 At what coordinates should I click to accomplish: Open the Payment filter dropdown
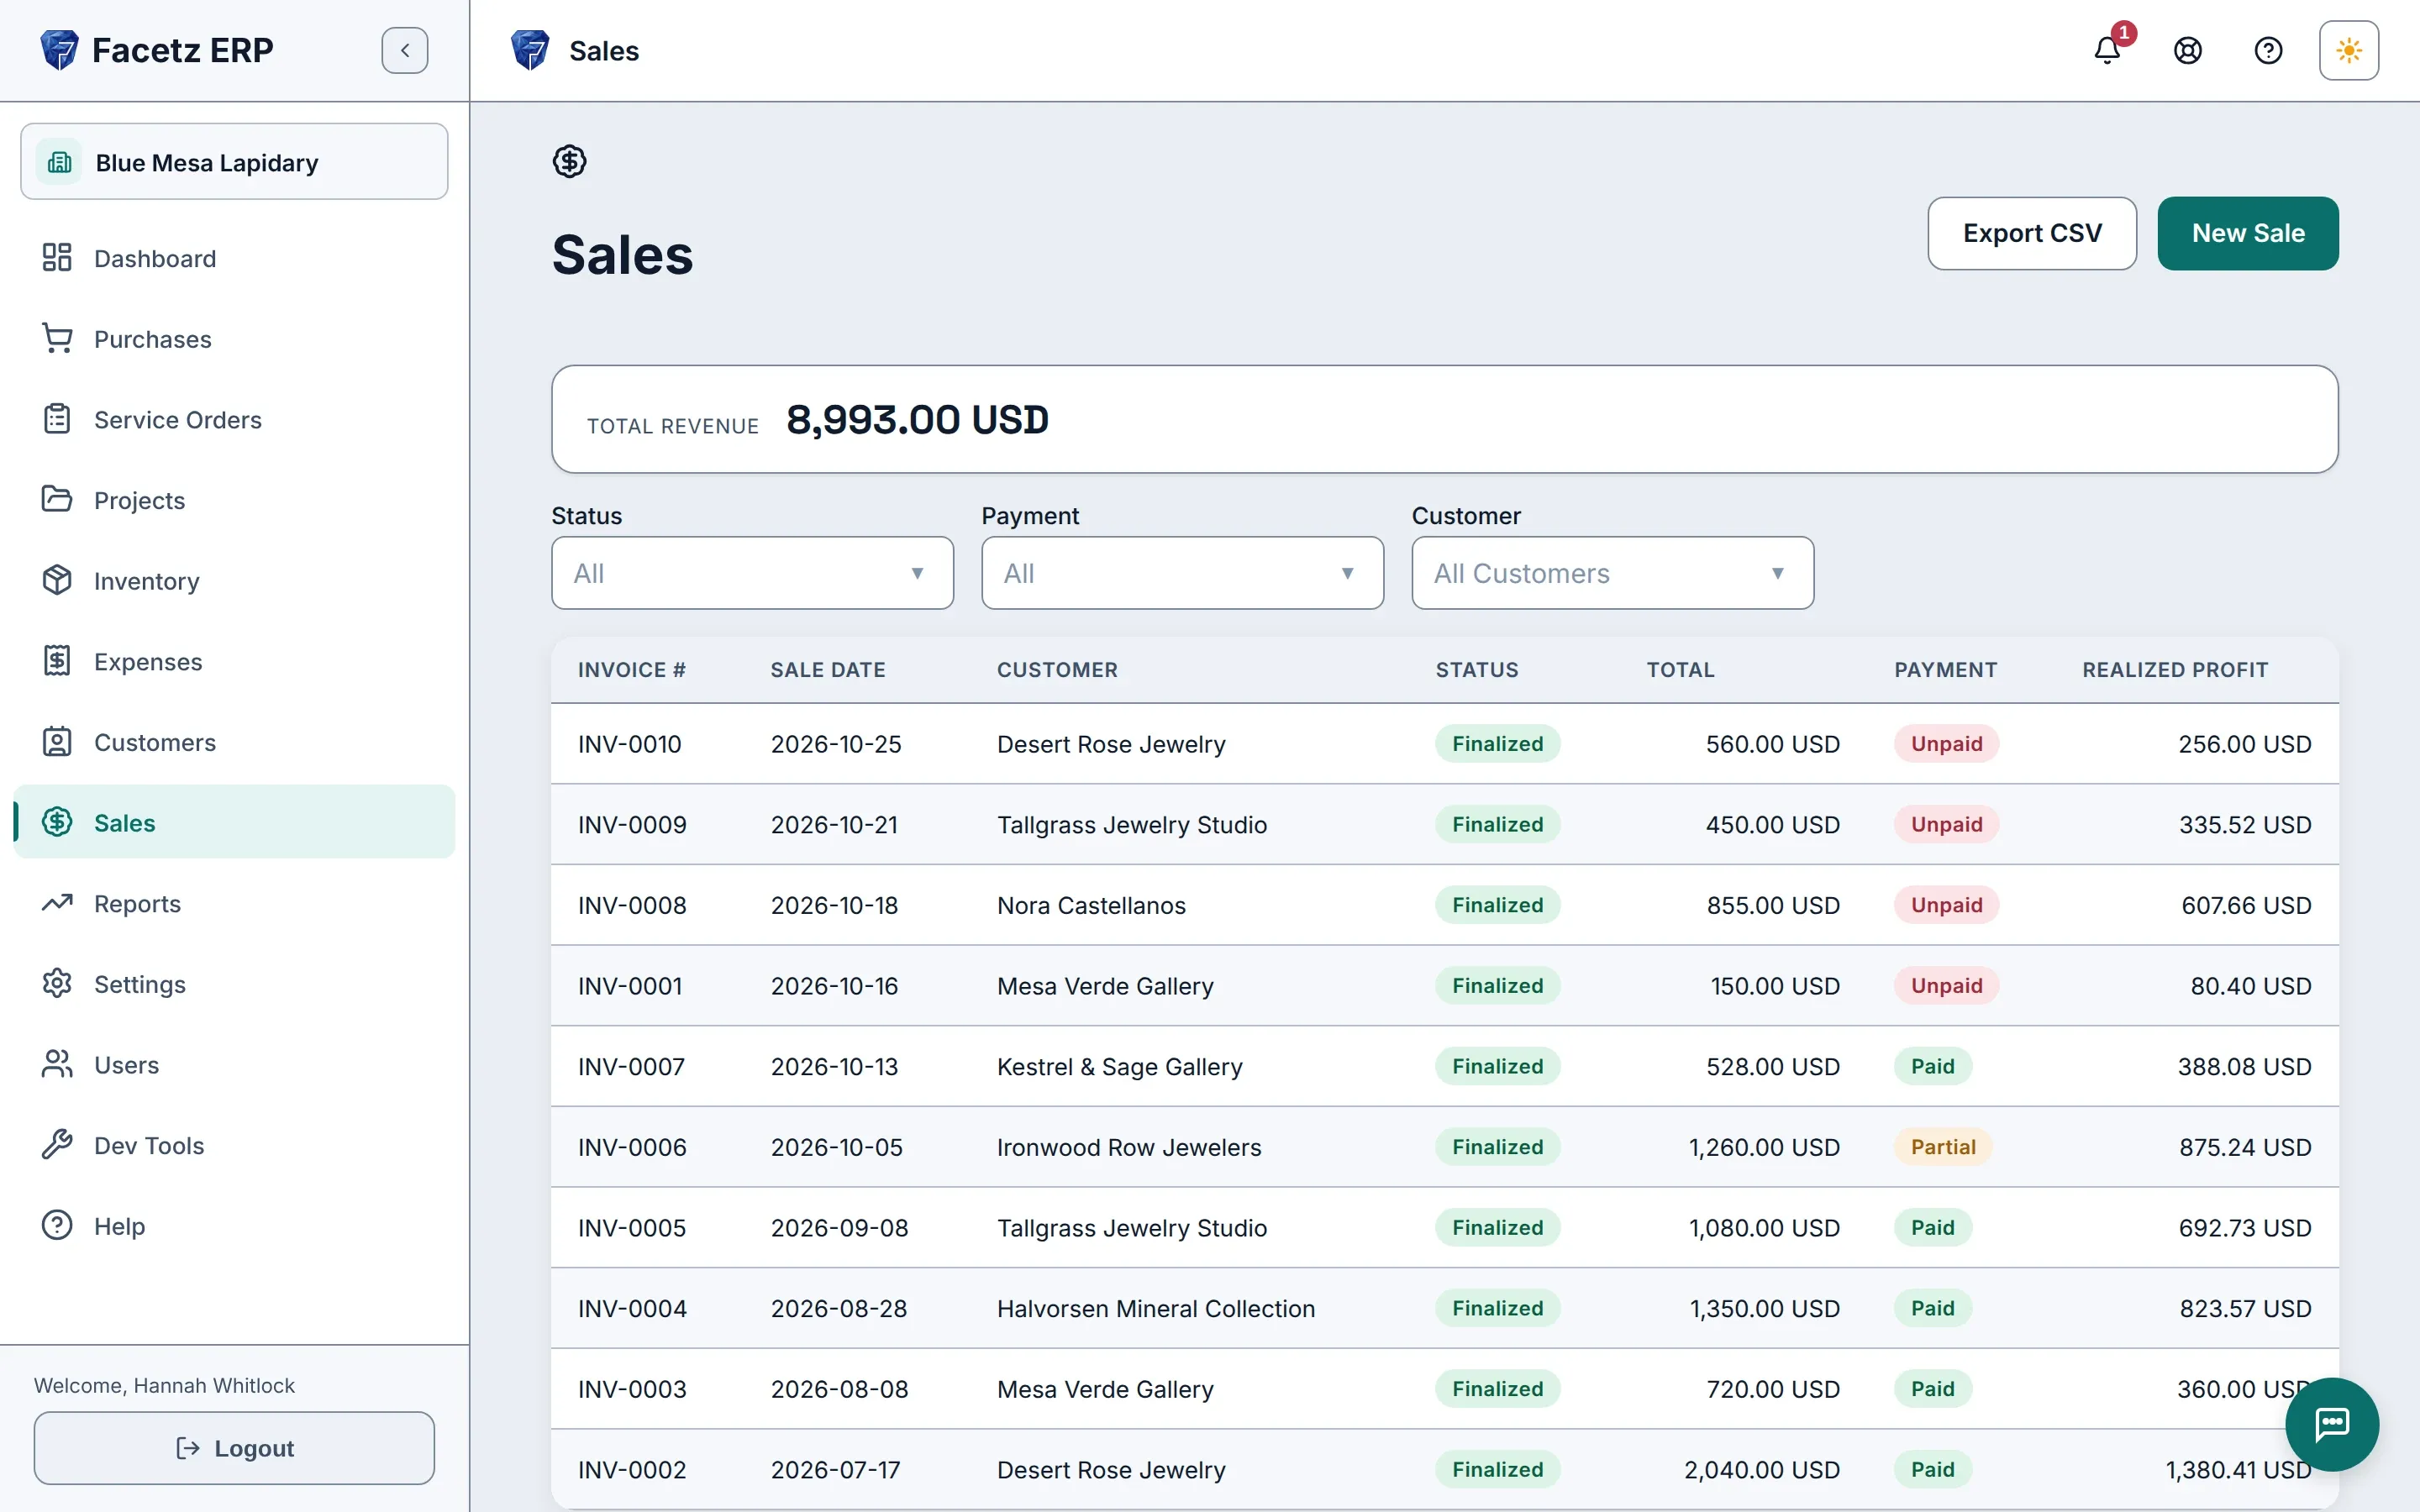[x=1182, y=573]
